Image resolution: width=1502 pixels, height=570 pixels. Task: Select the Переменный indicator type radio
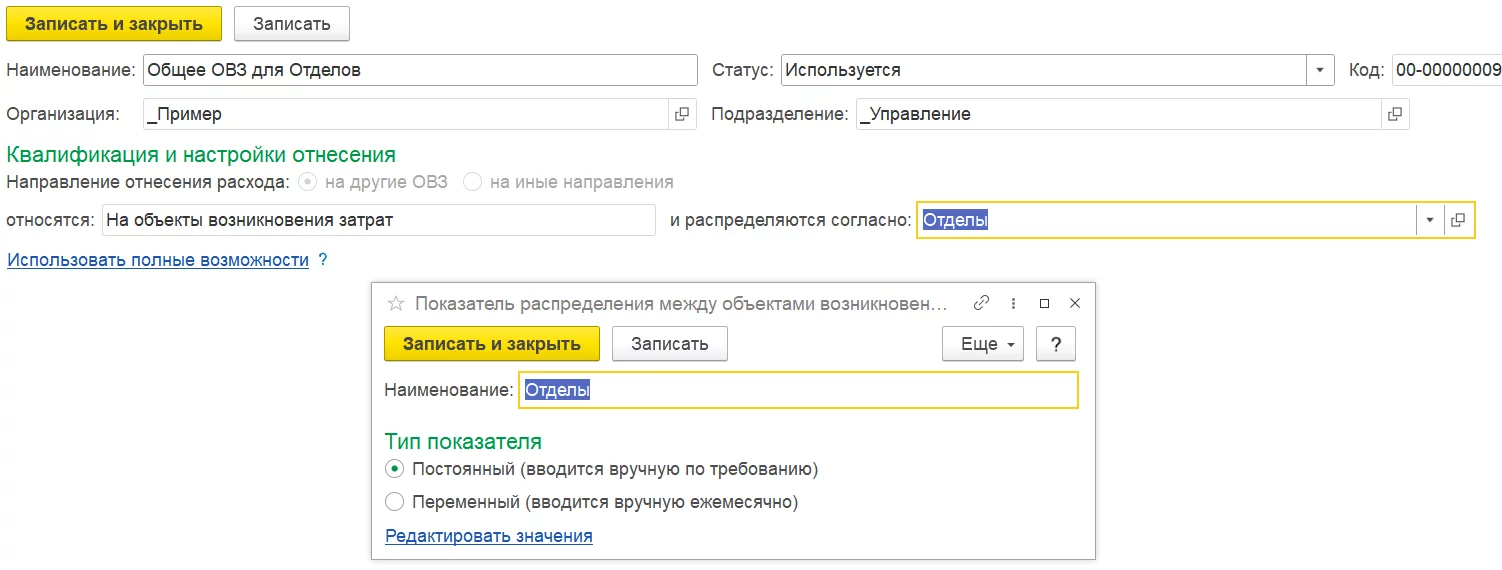[x=395, y=502]
